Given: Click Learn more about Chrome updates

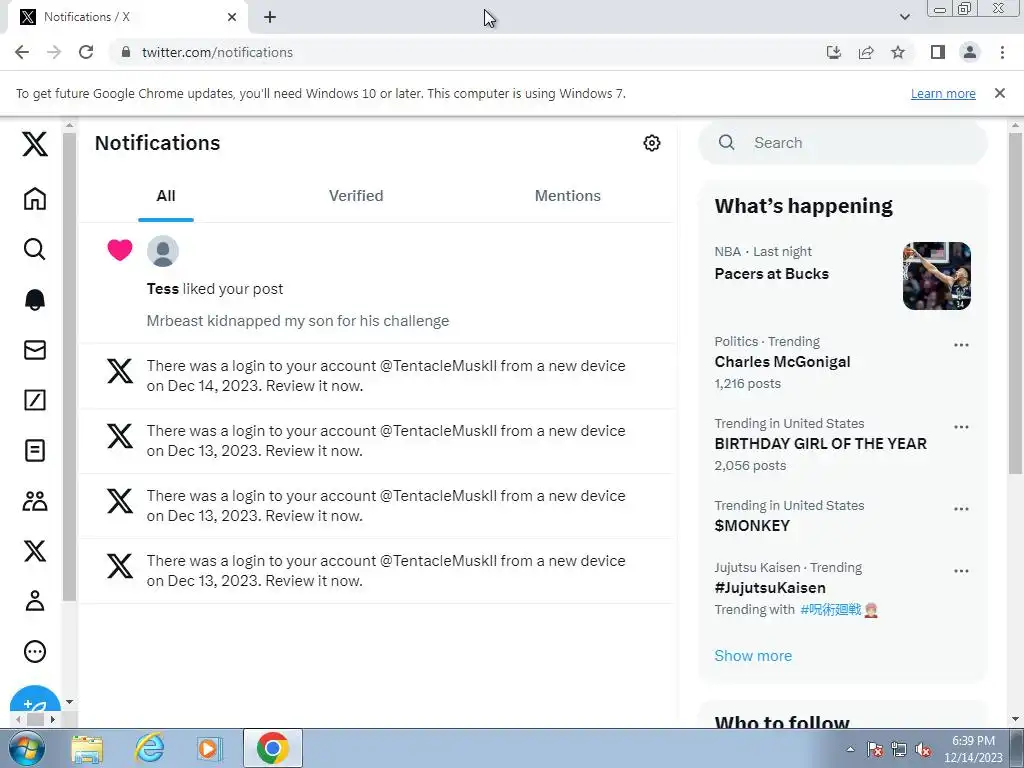Looking at the screenshot, I should tap(943, 93).
